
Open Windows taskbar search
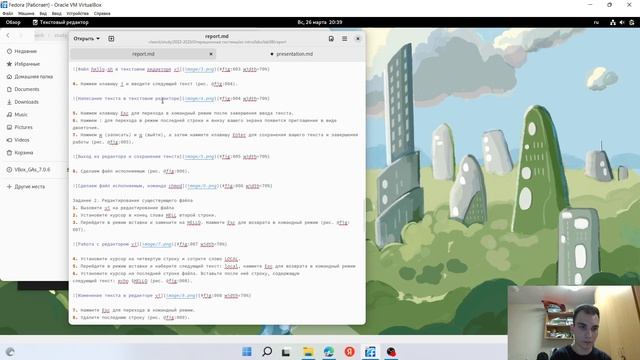click(x=267, y=351)
